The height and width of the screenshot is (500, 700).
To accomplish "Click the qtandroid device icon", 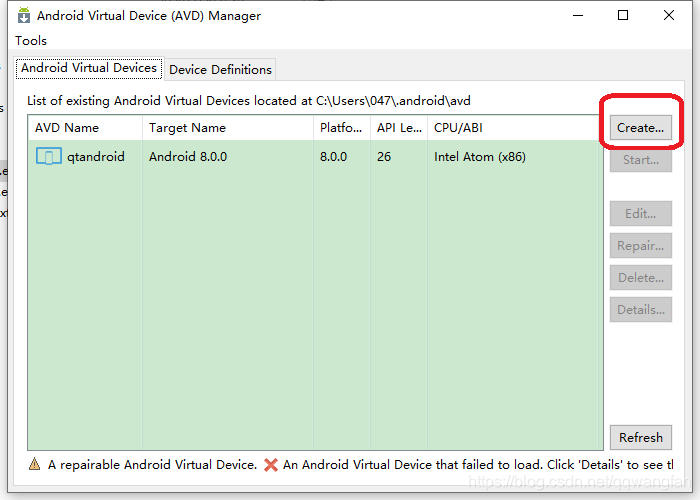I will pyautogui.click(x=49, y=157).
